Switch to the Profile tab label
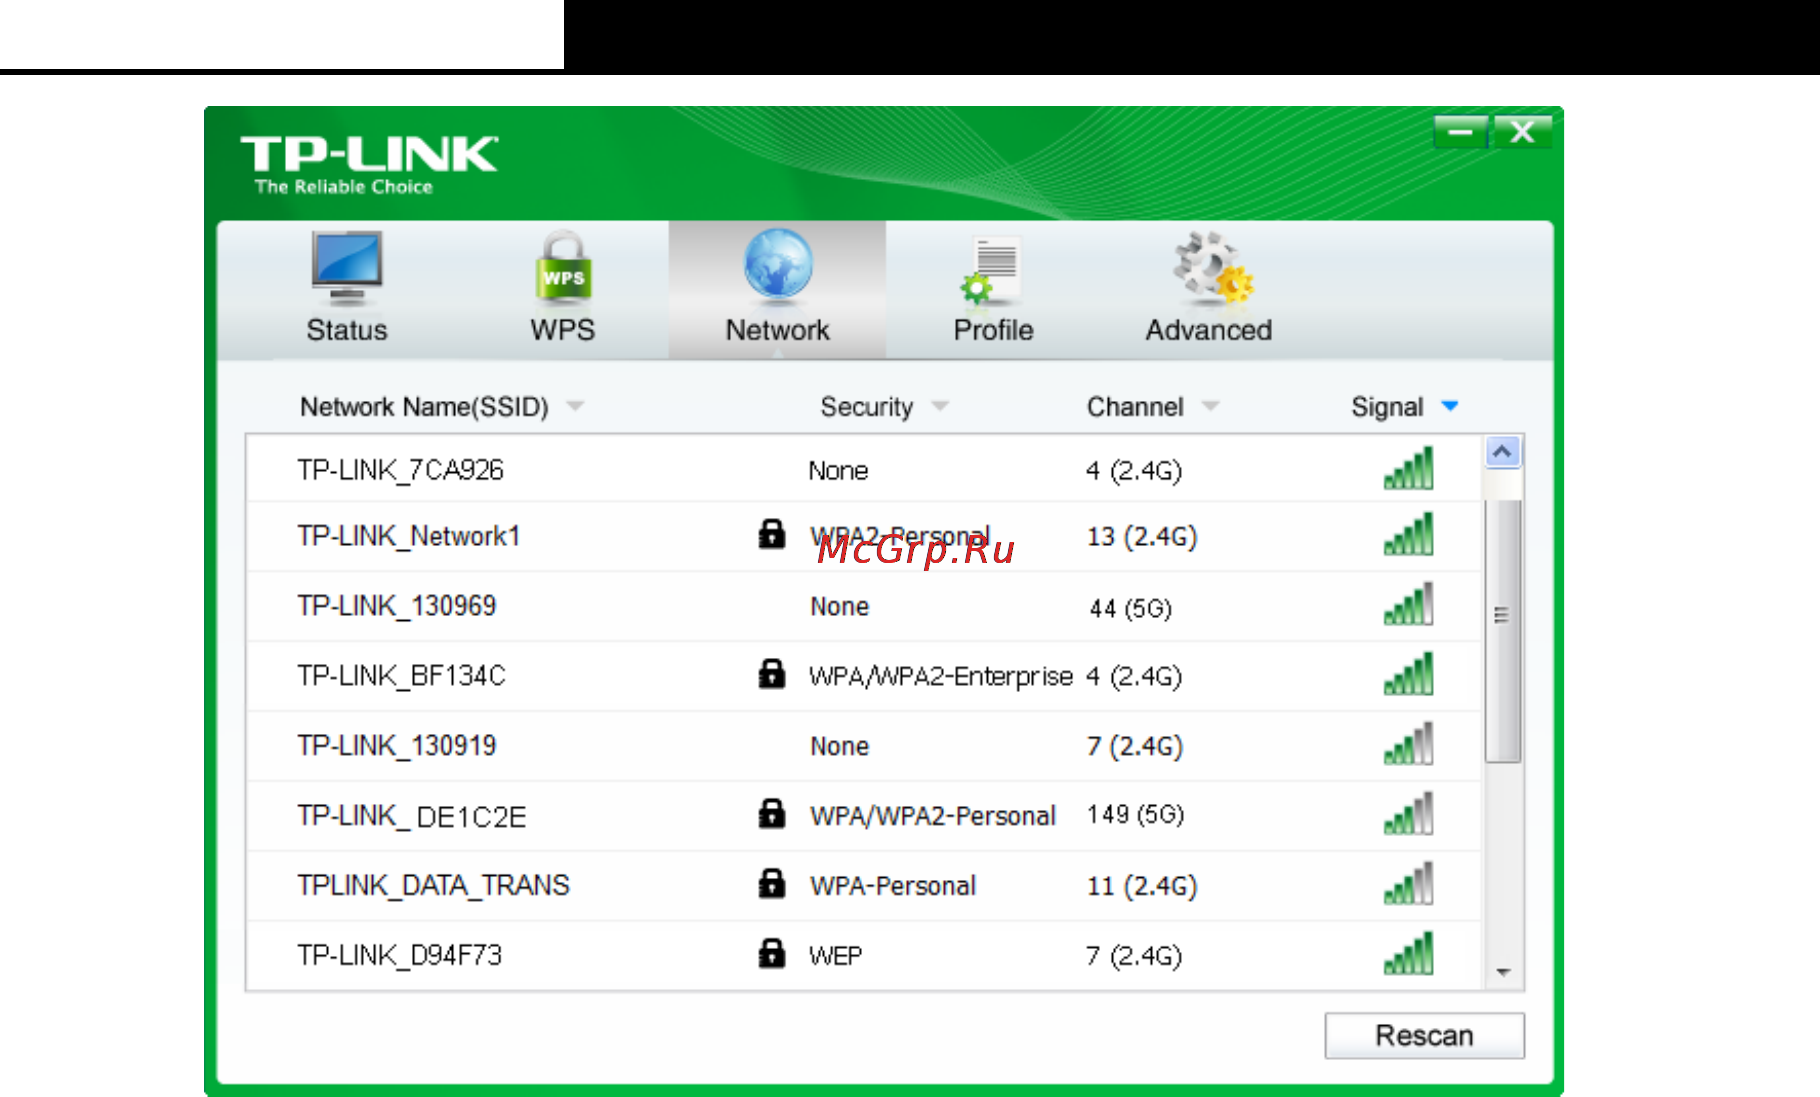The height and width of the screenshot is (1097, 1820). pyautogui.click(x=993, y=330)
